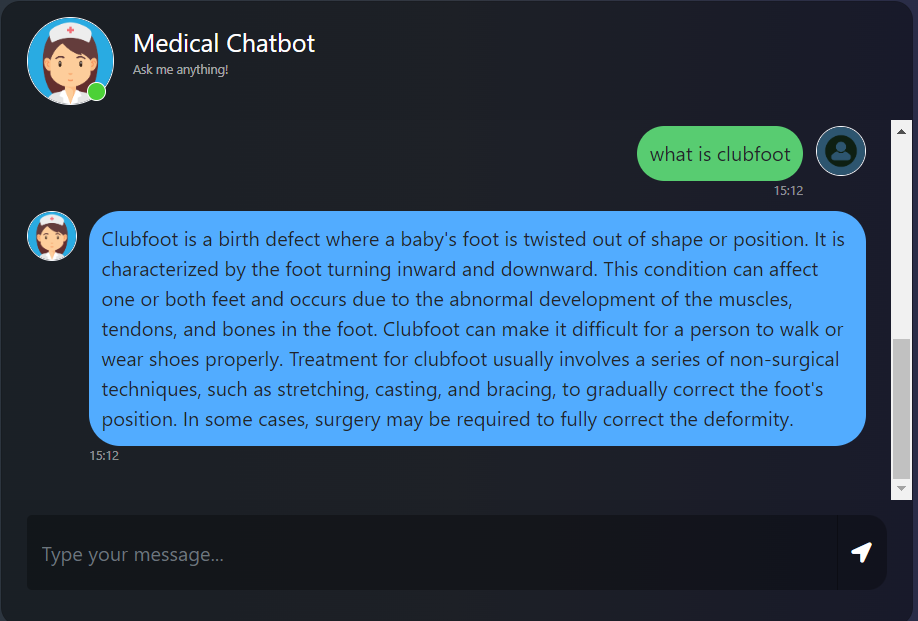Screen dimensions: 918x621
Task: Click the scrollbar track above the thumb
Action: (x=901, y=240)
